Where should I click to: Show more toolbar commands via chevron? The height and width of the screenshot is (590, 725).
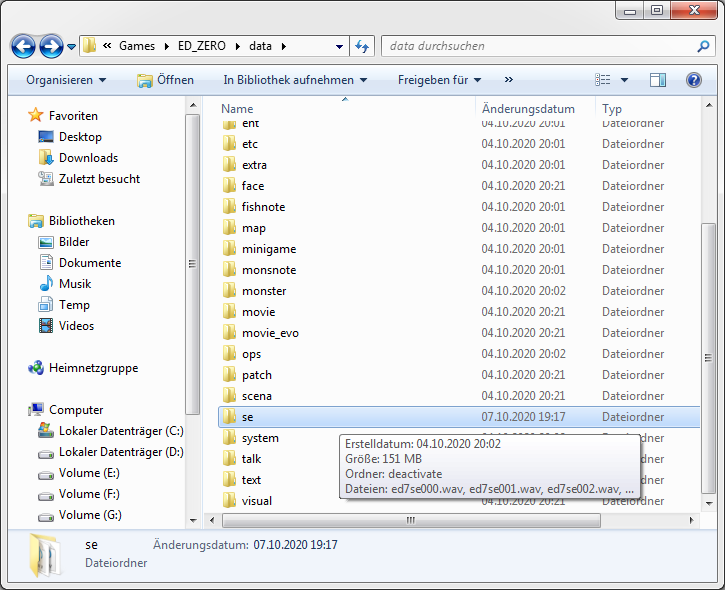point(509,80)
